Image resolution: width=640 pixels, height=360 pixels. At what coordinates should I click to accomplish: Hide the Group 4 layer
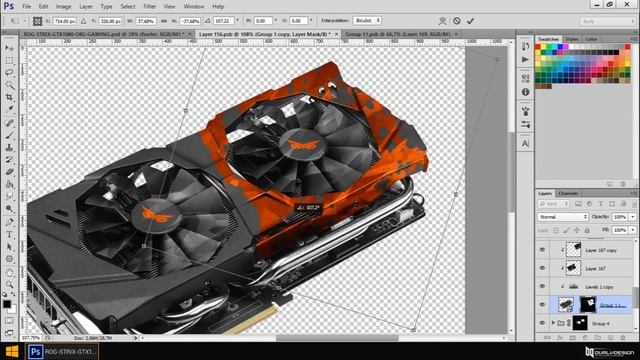[x=542, y=323]
